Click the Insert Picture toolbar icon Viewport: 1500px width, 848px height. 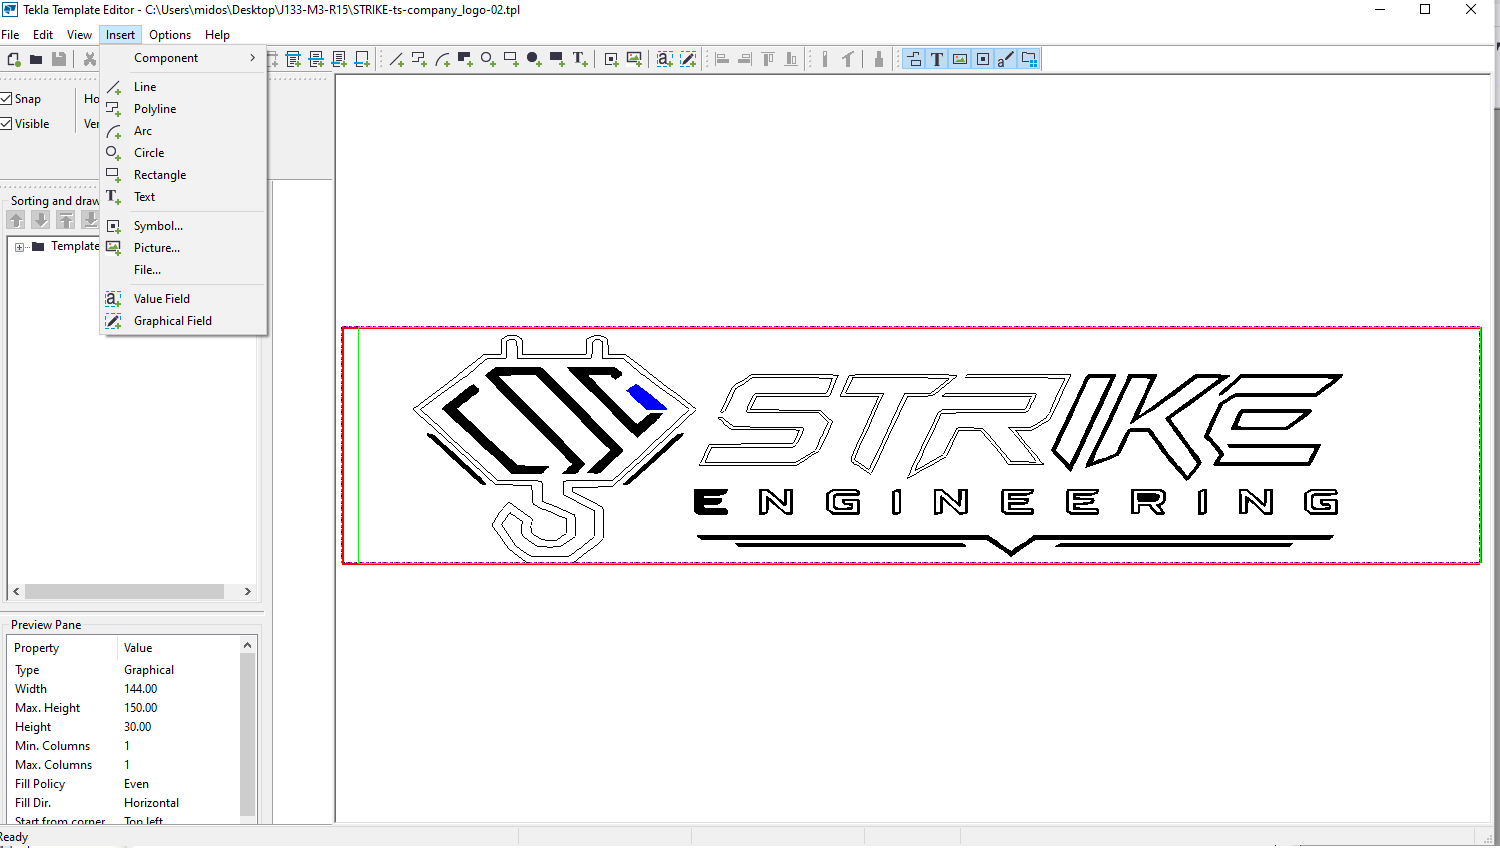tap(635, 59)
